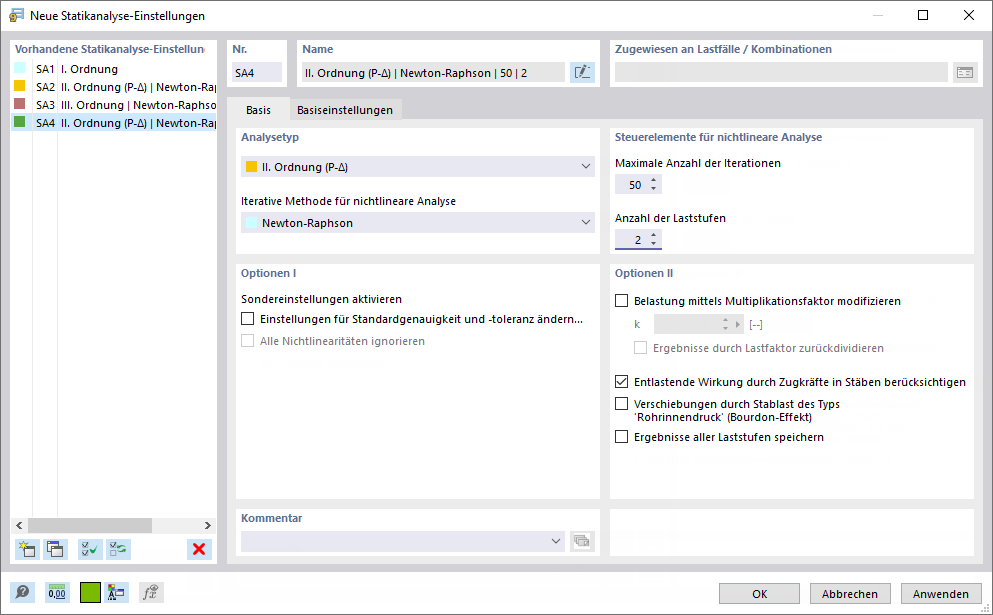
Task: Select the Basis tab
Action: click(x=258, y=110)
